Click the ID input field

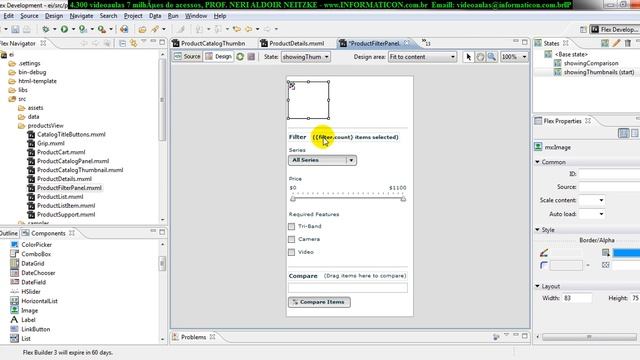[x=609, y=174]
